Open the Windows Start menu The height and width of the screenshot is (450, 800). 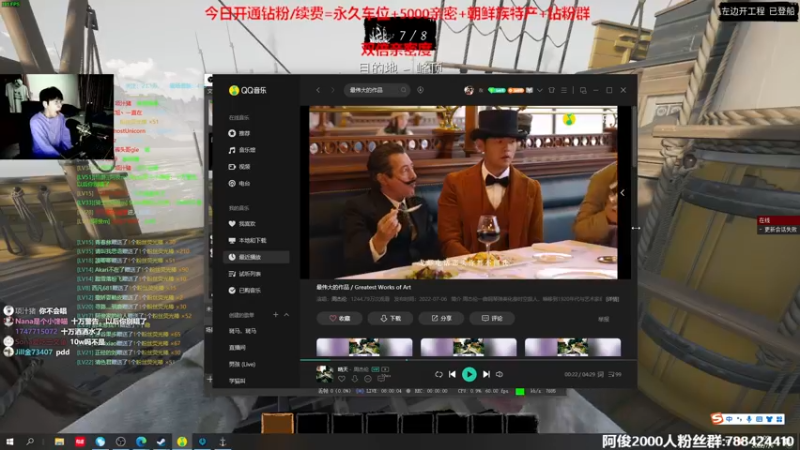(10, 442)
